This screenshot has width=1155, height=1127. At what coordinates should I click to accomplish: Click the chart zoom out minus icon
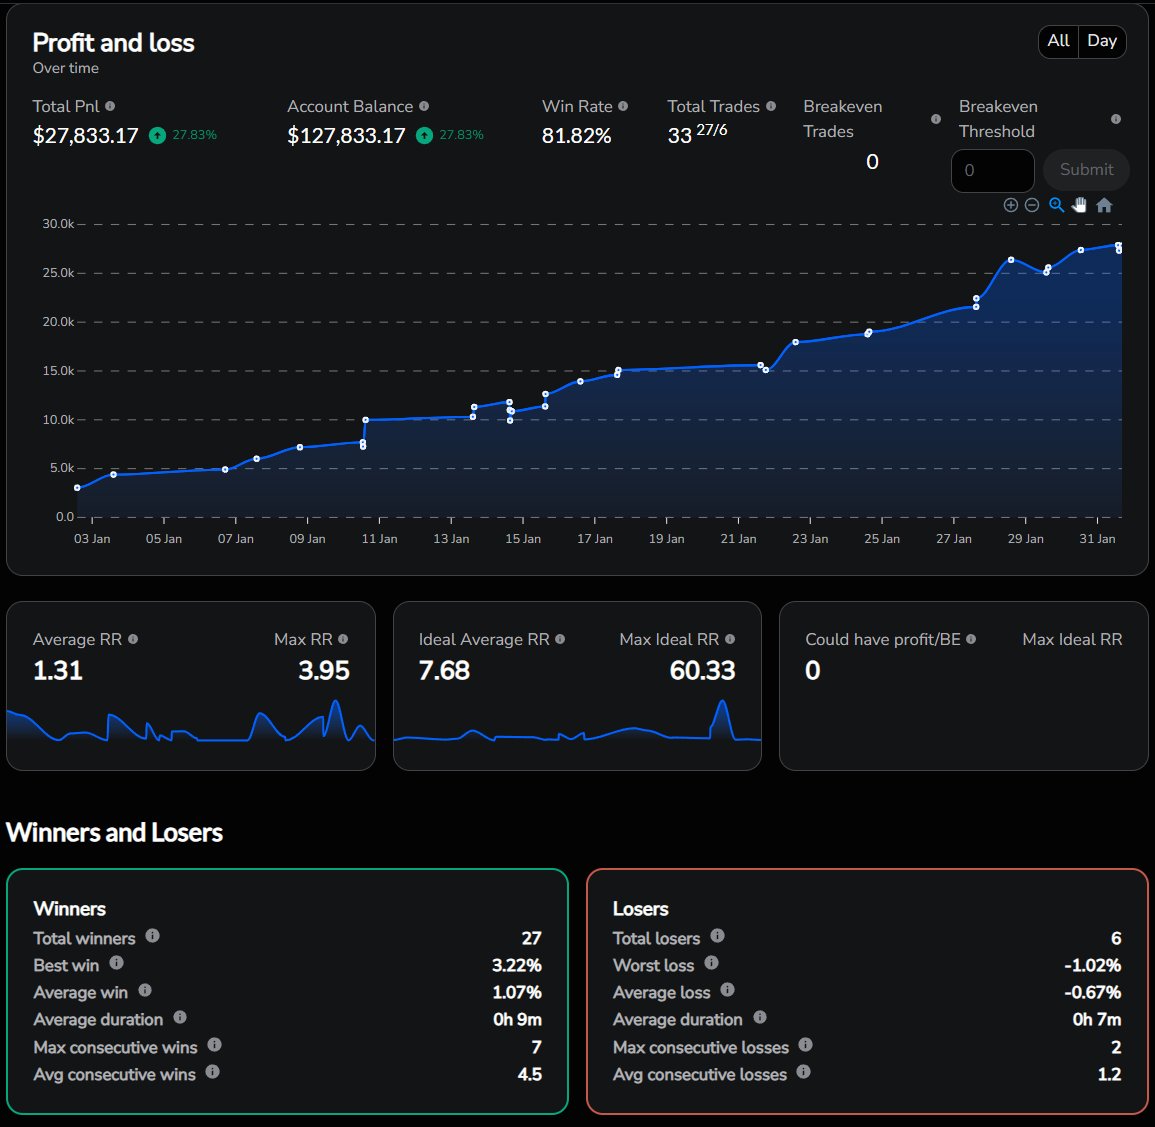(x=1032, y=206)
